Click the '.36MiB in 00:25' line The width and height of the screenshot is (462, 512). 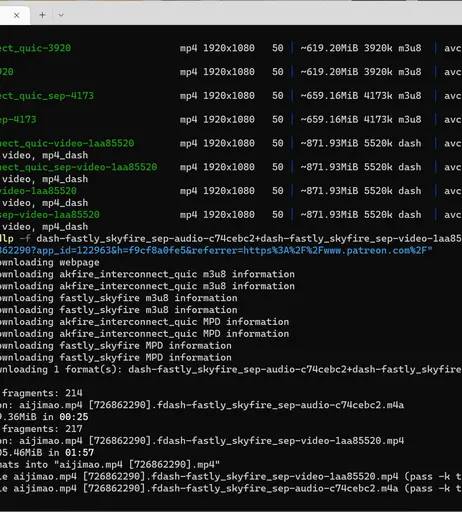point(44,417)
